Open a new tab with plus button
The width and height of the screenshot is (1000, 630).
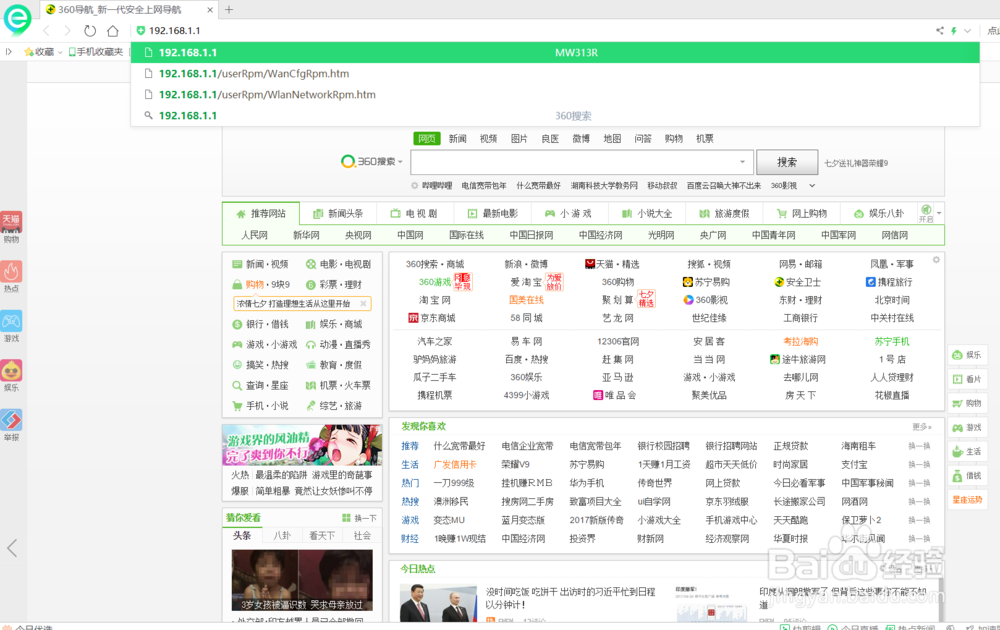229,10
